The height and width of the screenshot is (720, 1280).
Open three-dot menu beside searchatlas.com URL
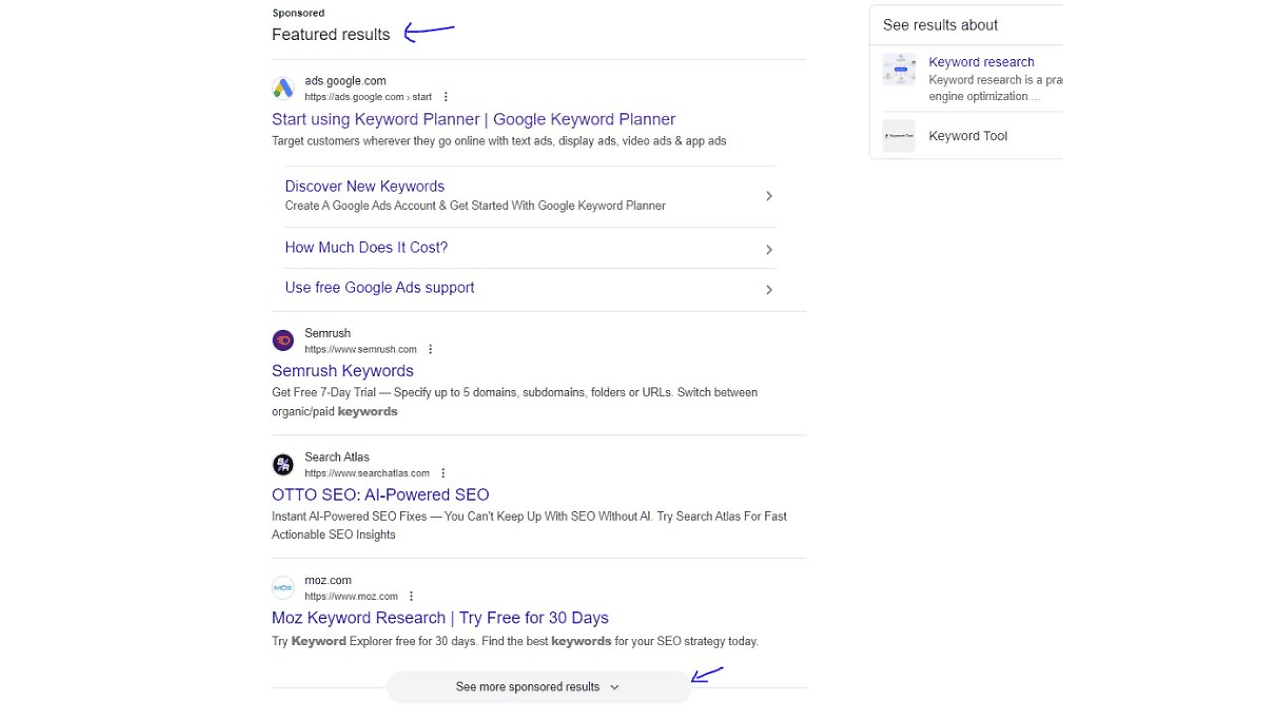coord(443,473)
